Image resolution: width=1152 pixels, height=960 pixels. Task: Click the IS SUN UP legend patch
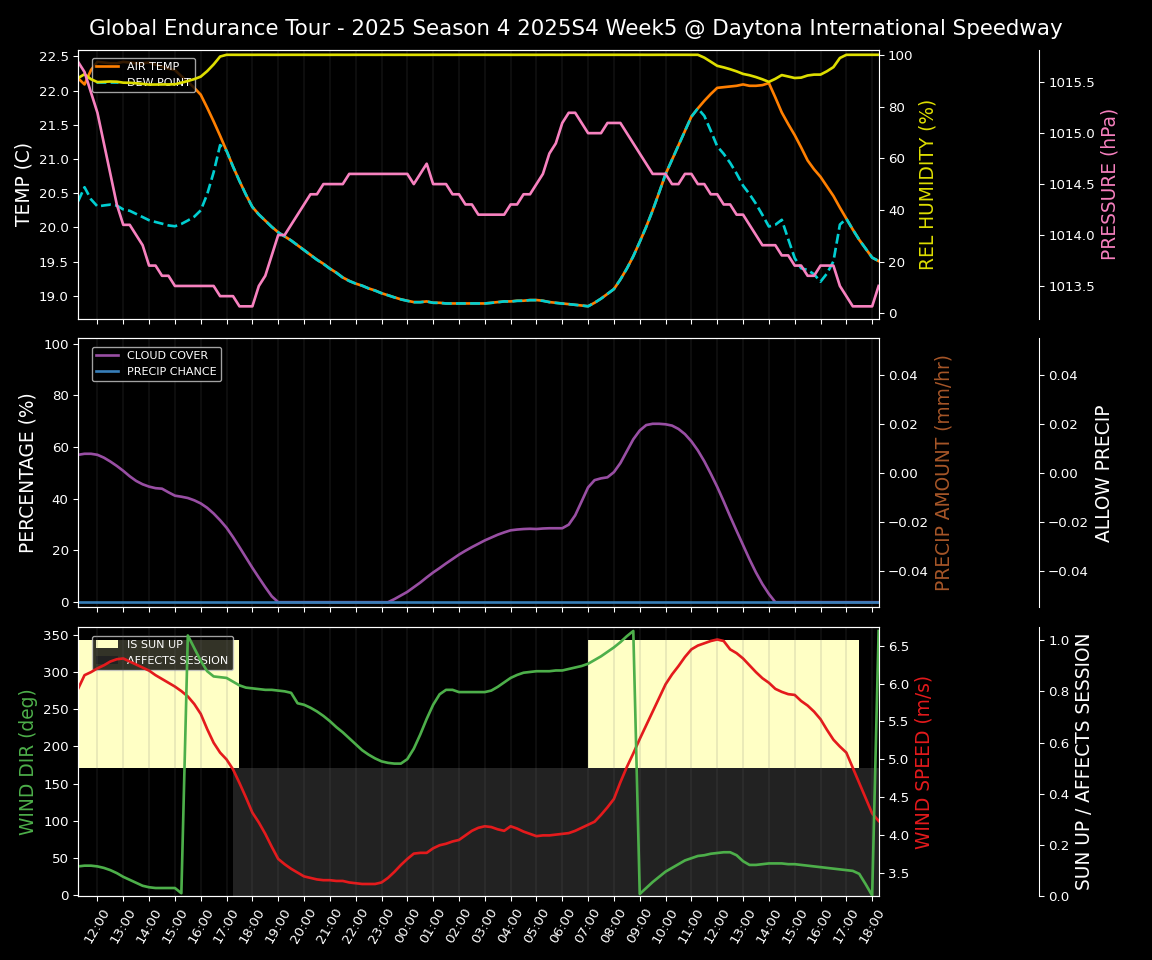point(109,645)
